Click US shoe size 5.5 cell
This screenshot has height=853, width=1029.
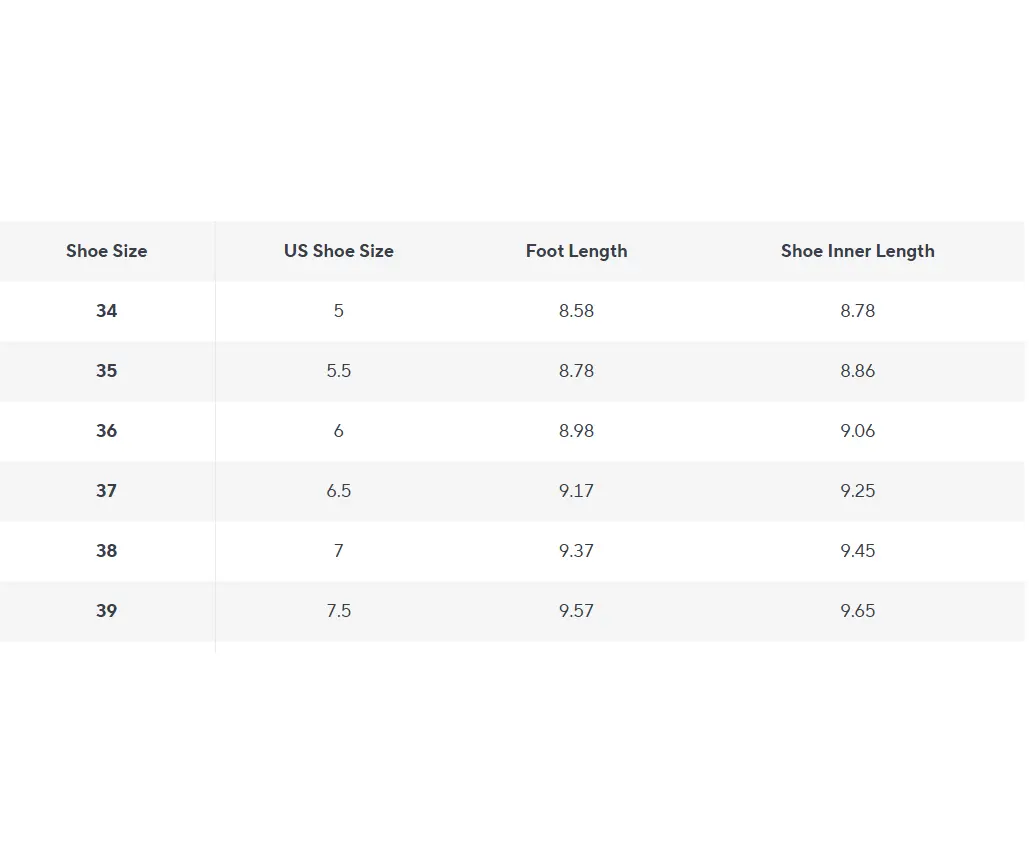click(338, 371)
